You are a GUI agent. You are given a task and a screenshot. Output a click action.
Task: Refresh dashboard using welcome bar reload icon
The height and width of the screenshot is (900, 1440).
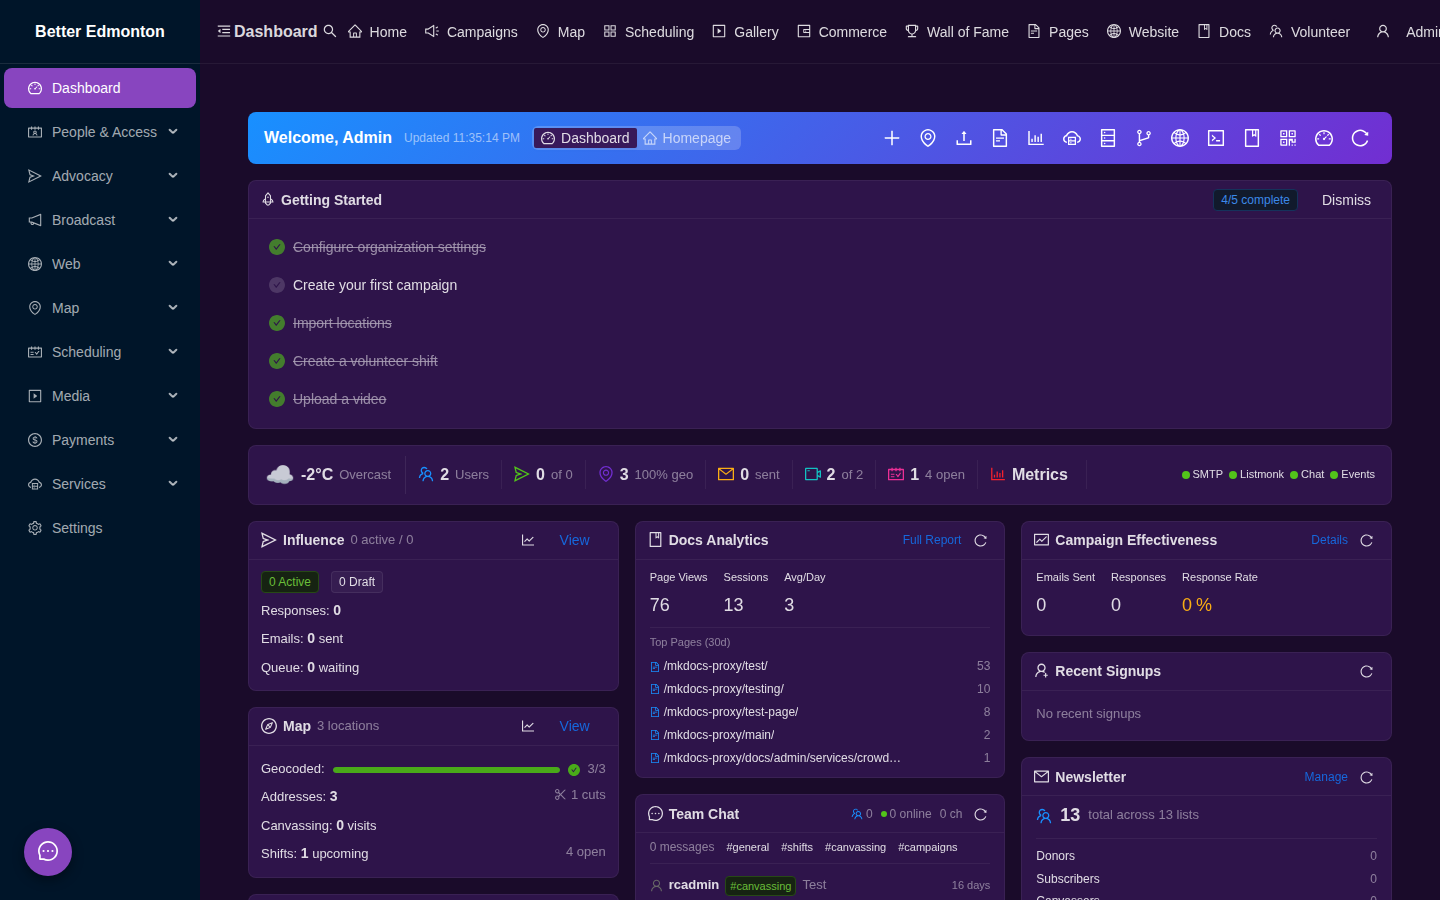[1360, 138]
